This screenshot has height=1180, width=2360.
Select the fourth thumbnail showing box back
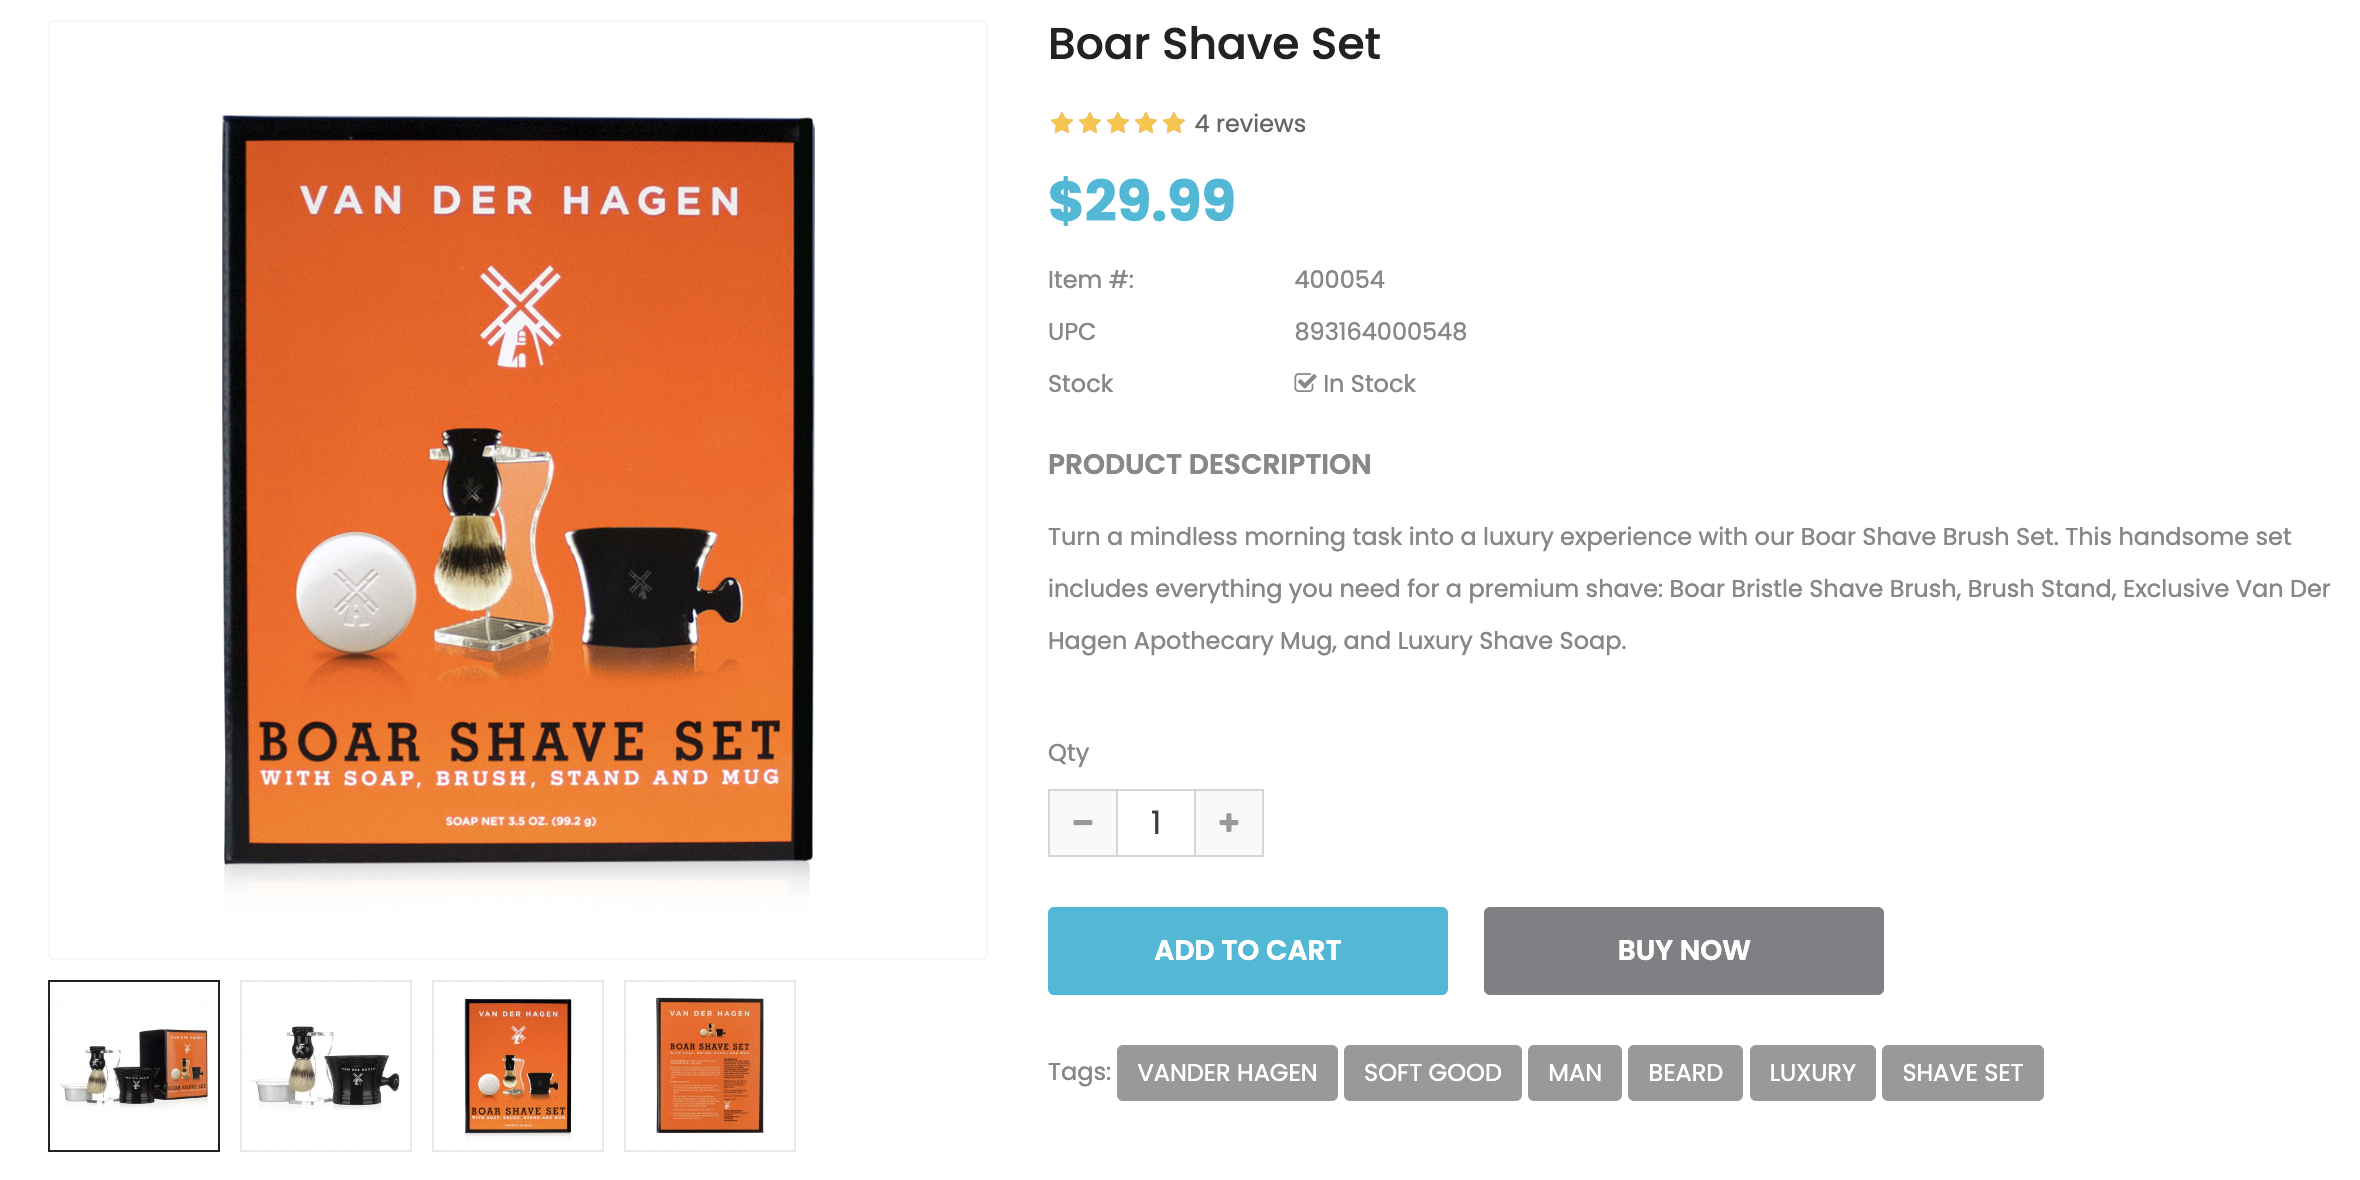(710, 1066)
